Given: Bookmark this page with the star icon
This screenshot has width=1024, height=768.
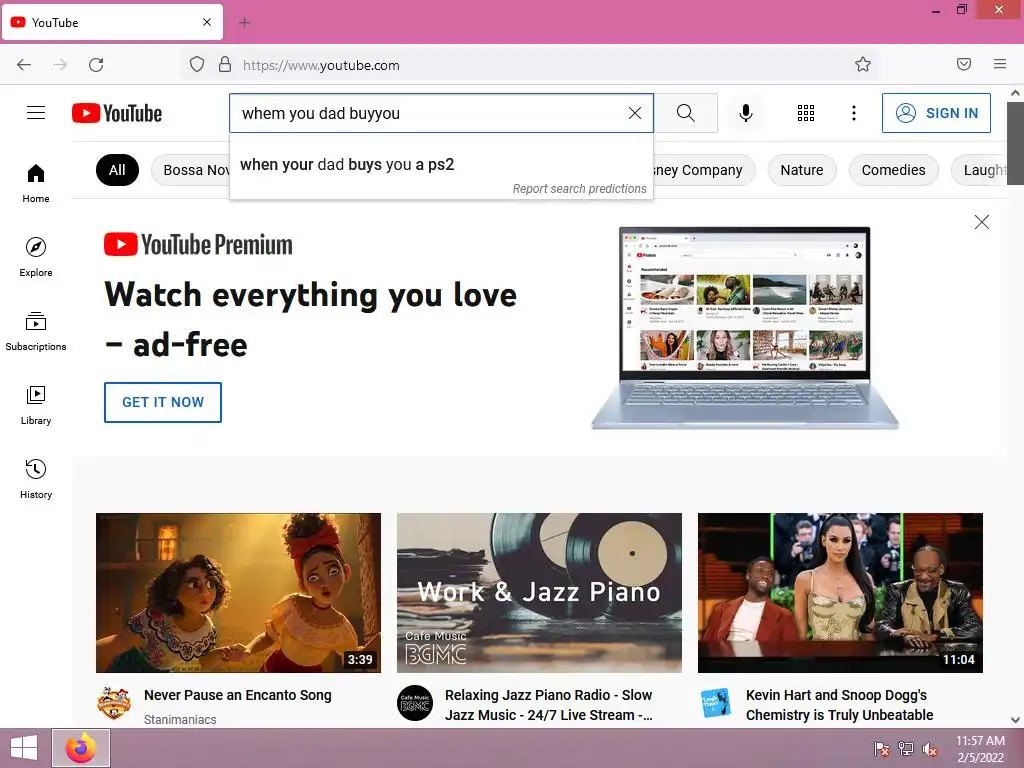Looking at the screenshot, I should tap(863, 65).
